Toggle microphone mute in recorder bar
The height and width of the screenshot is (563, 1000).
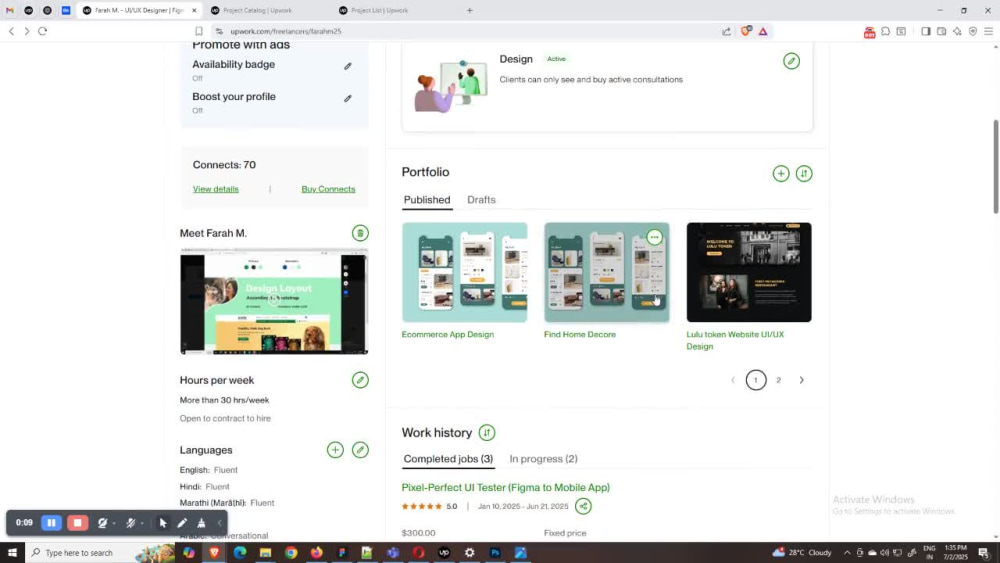[x=130, y=523]
